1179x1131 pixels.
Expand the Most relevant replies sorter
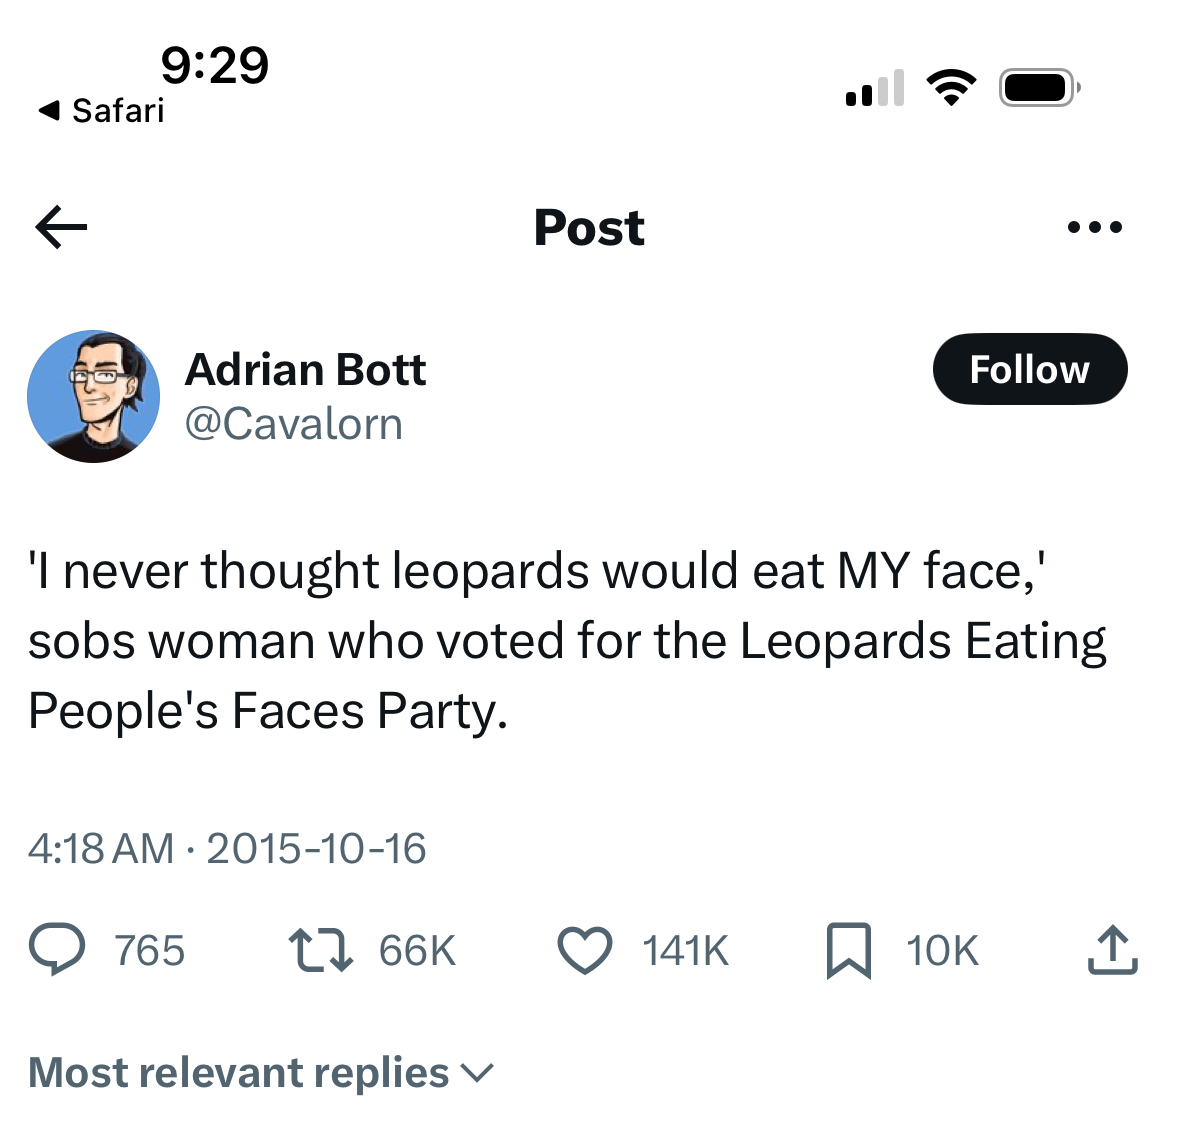pos(261,1073)
